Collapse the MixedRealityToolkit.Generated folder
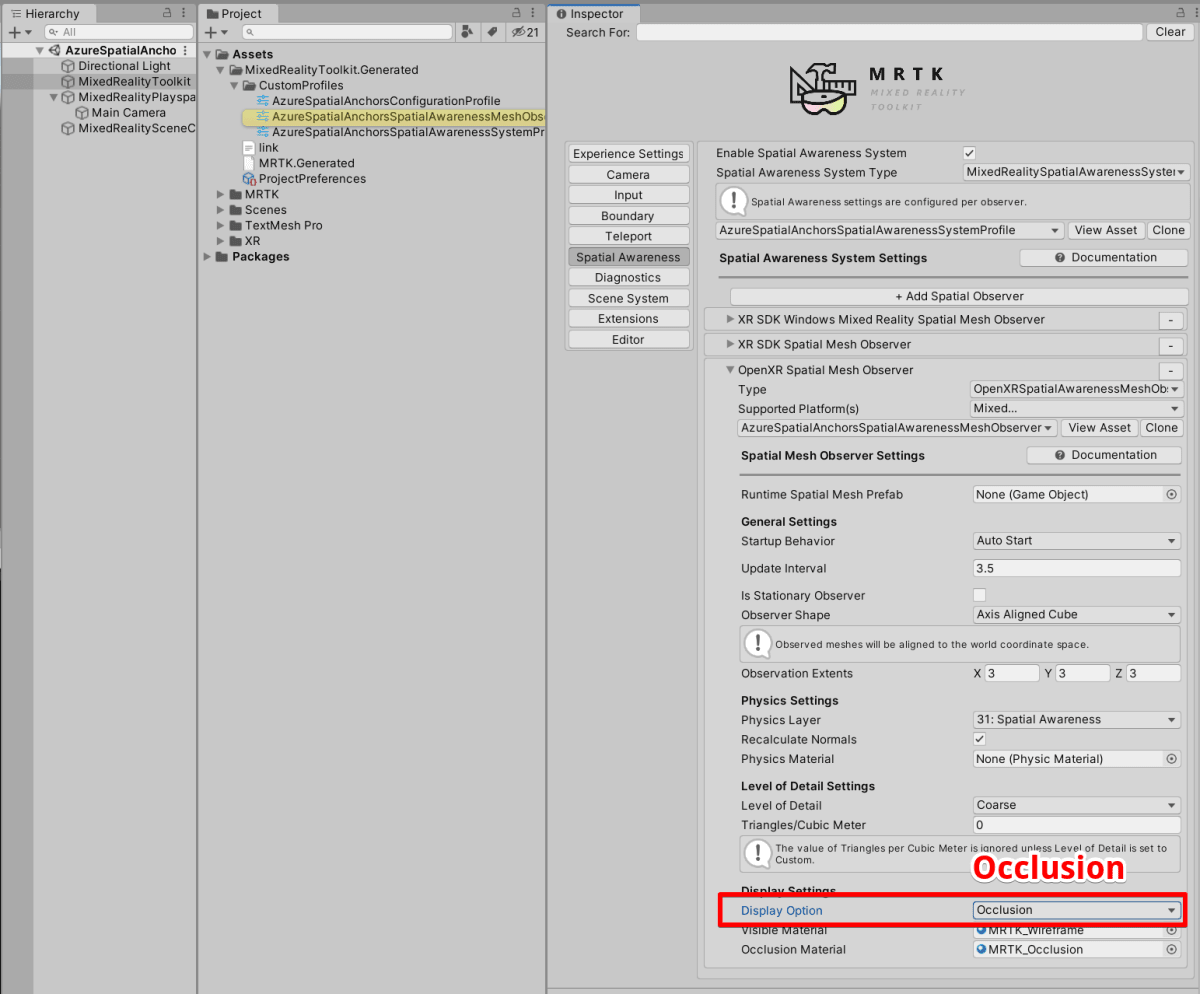 [222, 70]
